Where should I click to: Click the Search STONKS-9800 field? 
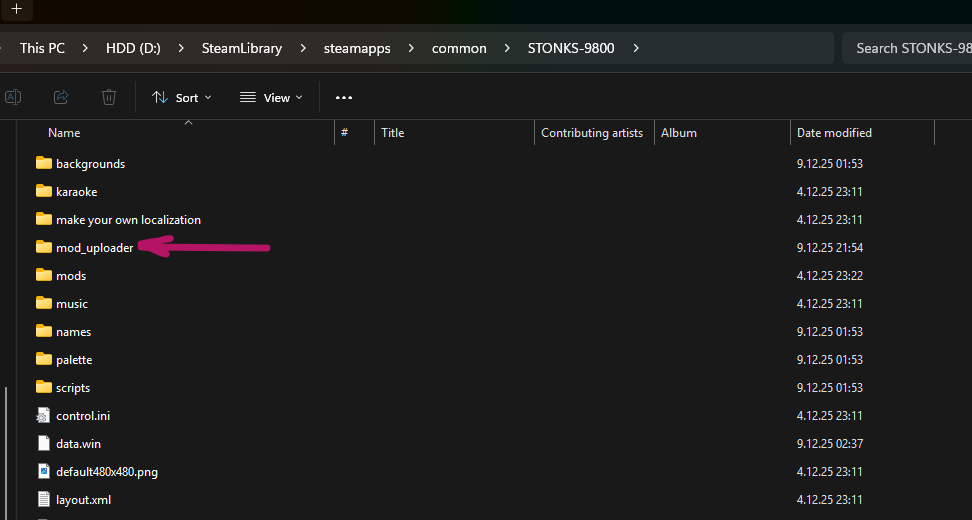(912, 48)
